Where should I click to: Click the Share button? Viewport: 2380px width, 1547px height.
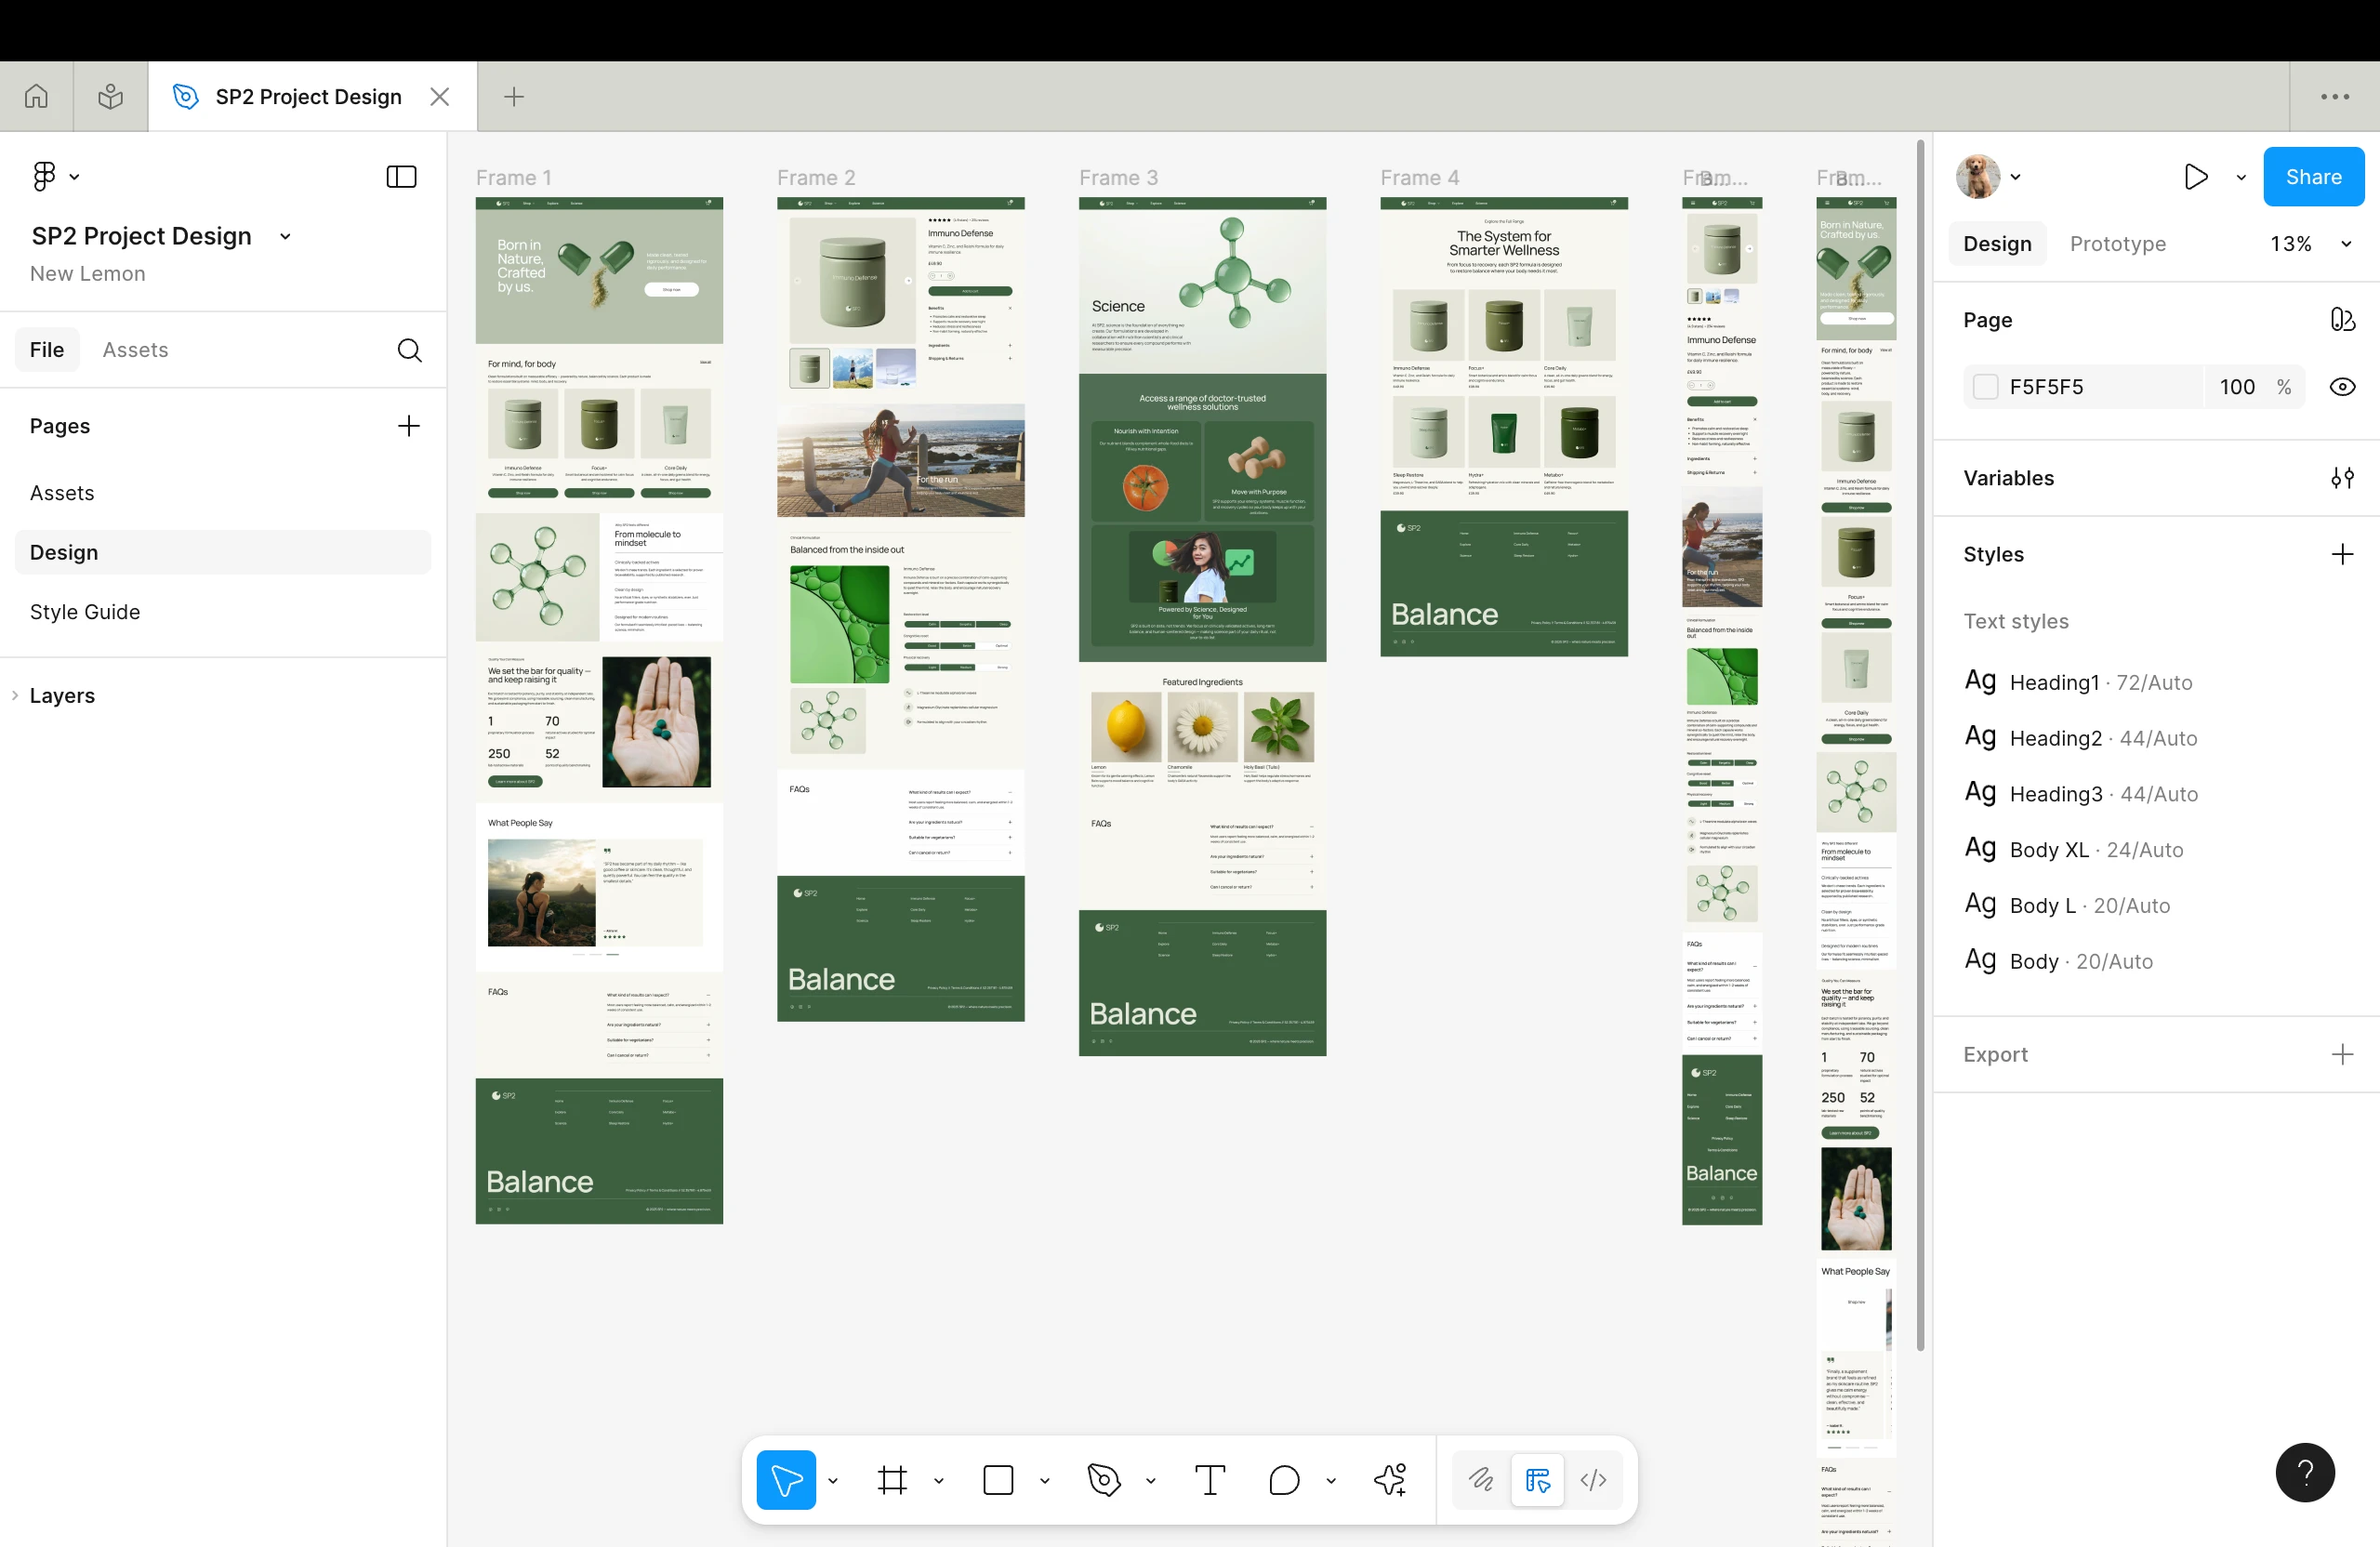click(x=2313, y=176)
